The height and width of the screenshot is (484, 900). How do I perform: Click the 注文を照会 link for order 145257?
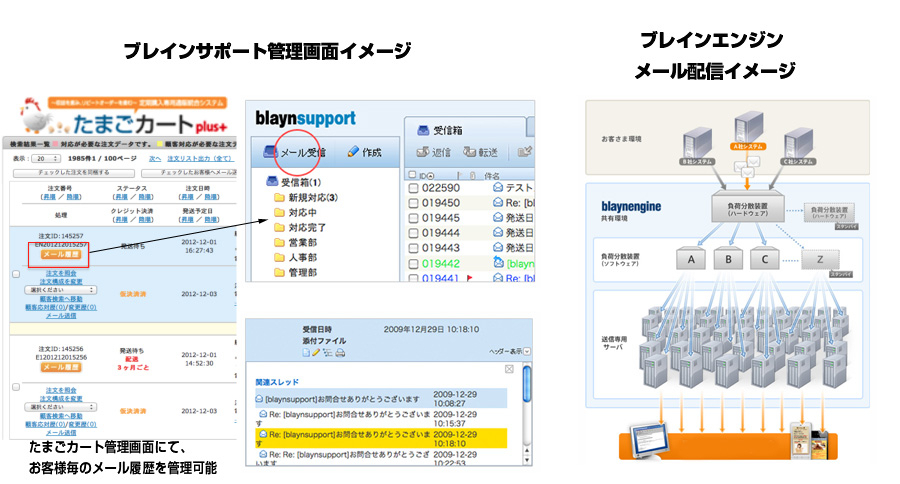pos(61,273)
